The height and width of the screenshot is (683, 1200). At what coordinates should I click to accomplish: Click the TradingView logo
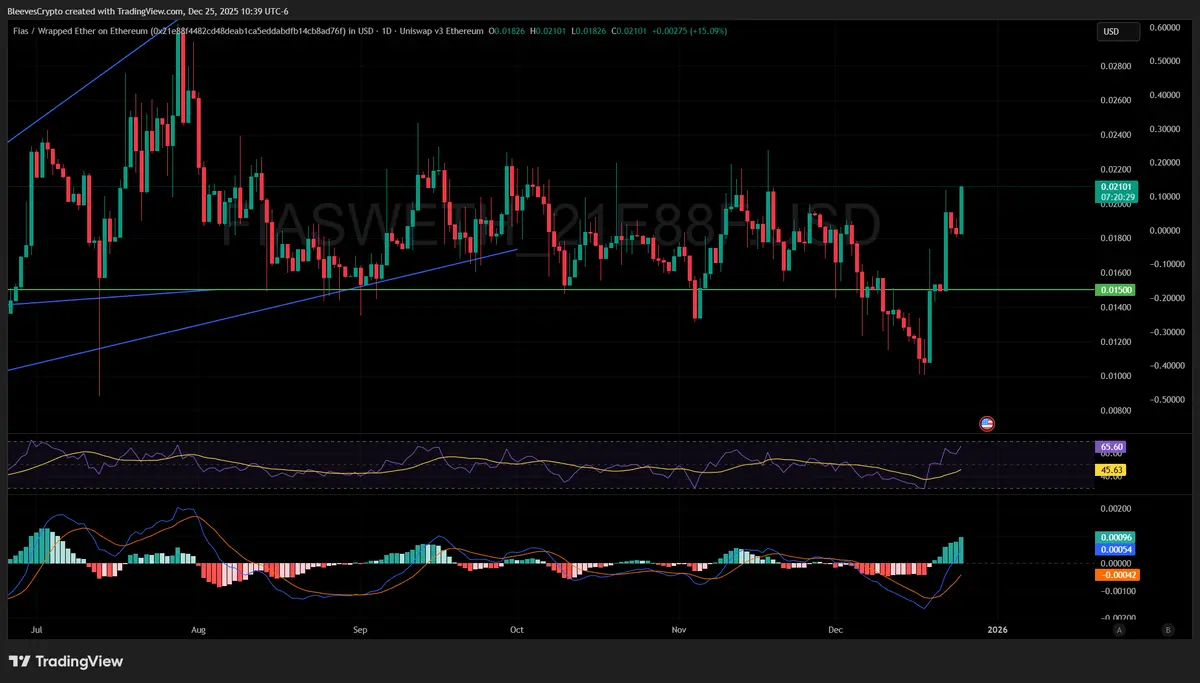click(x=66, y=661)
